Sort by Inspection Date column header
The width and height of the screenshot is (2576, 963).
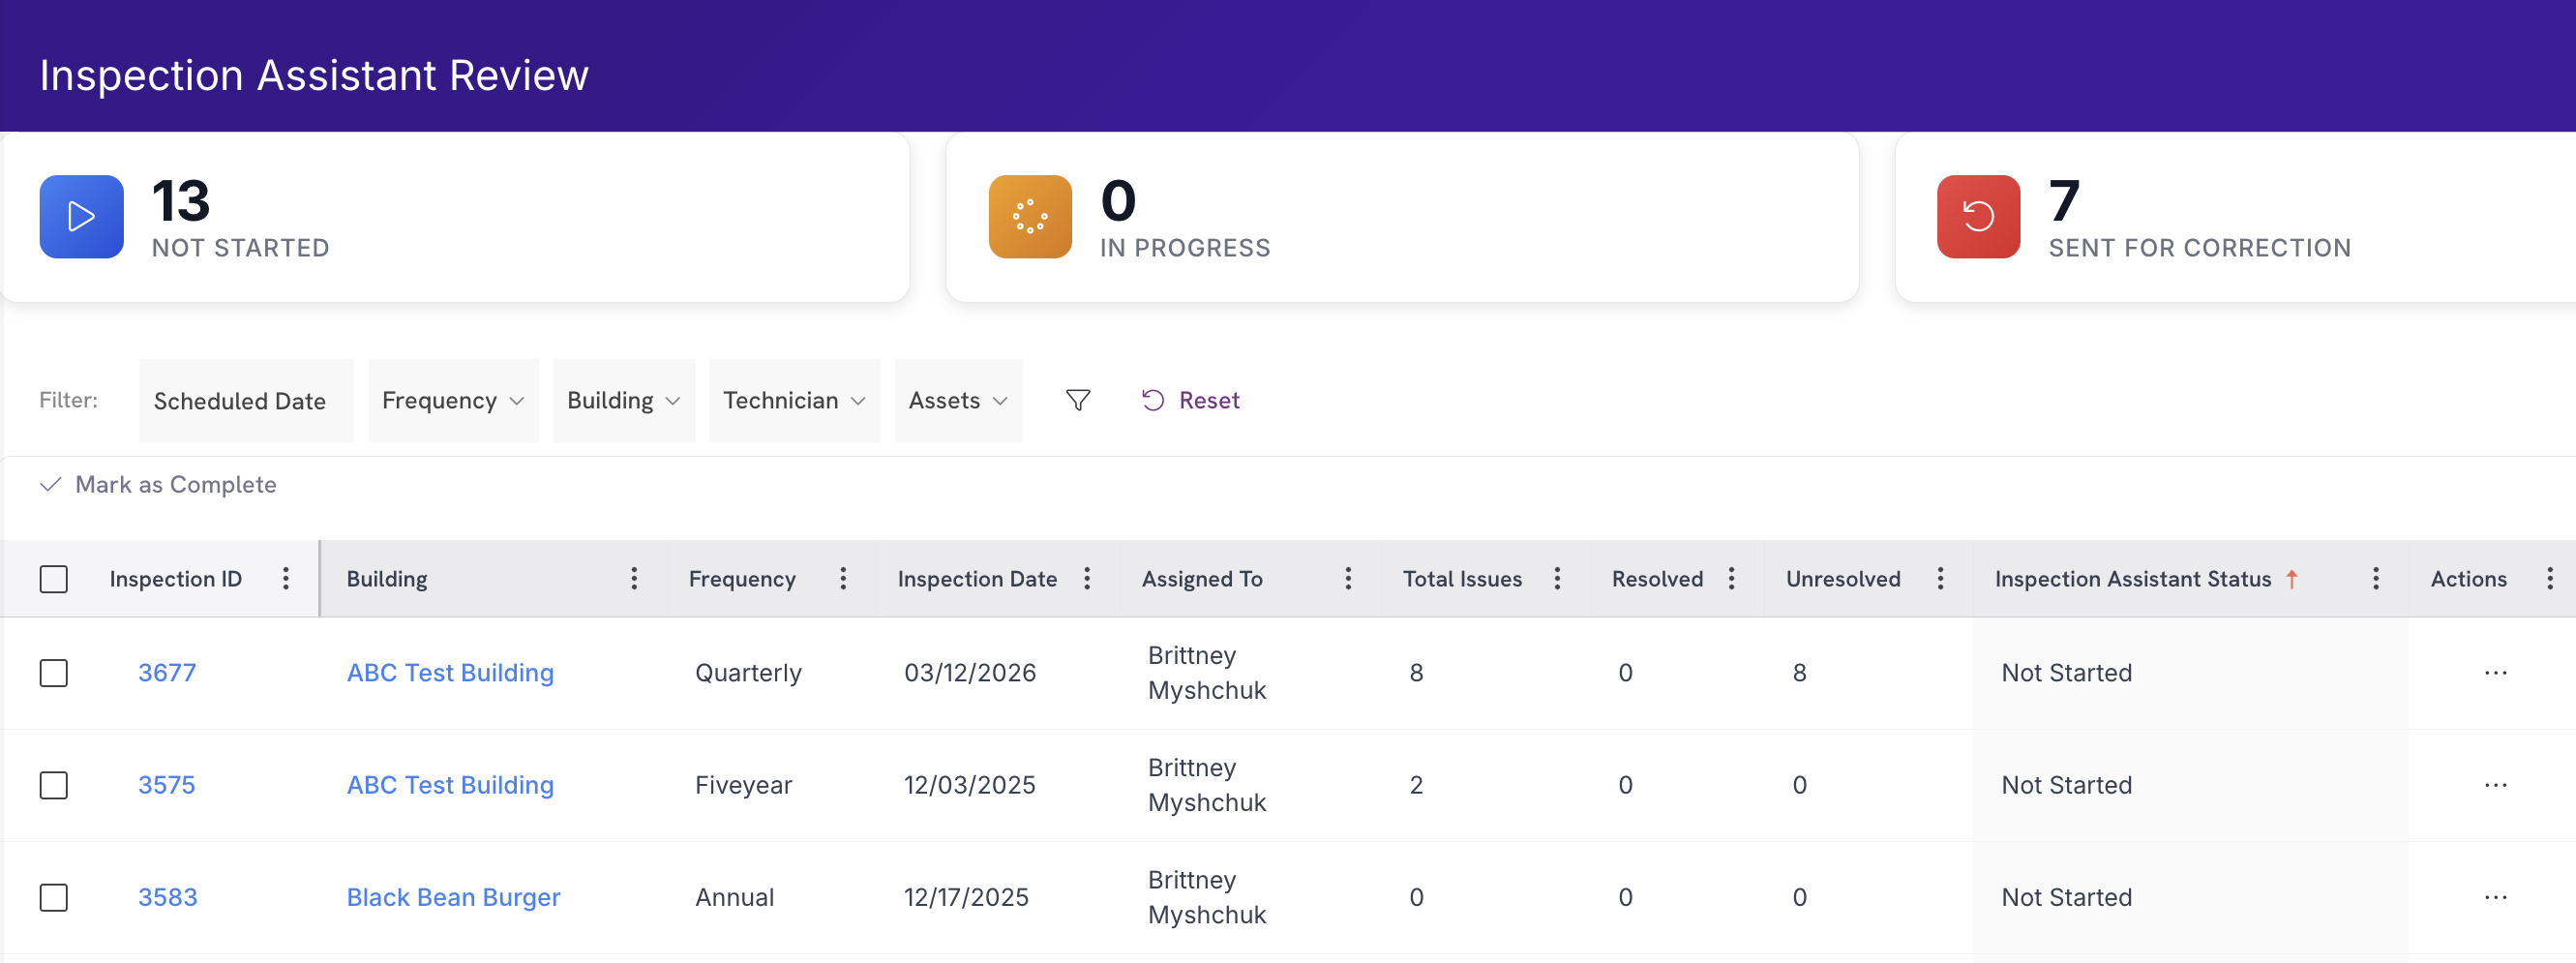point(977,578)
